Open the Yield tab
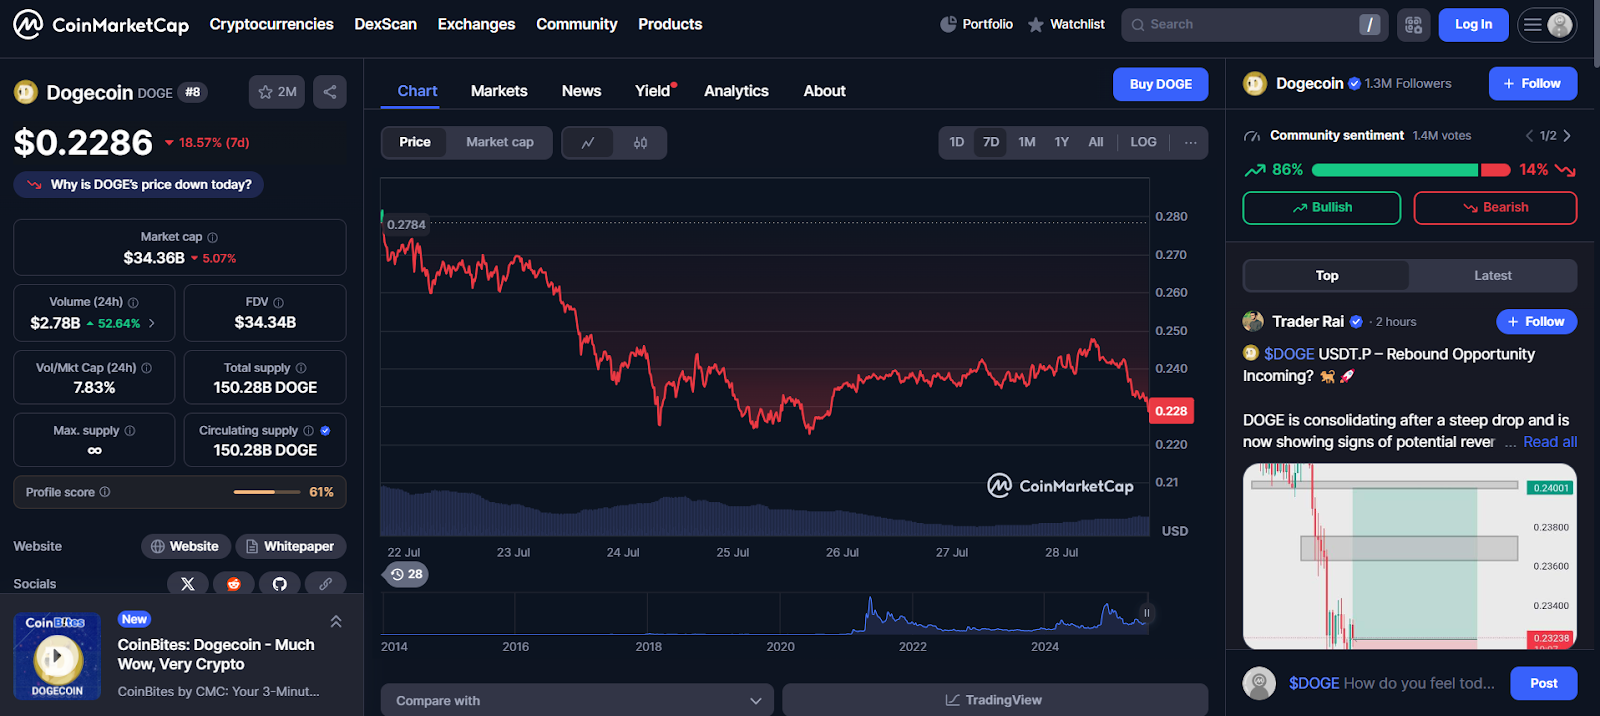Viewport: 1600px width, 716px height. coord(654,91)
